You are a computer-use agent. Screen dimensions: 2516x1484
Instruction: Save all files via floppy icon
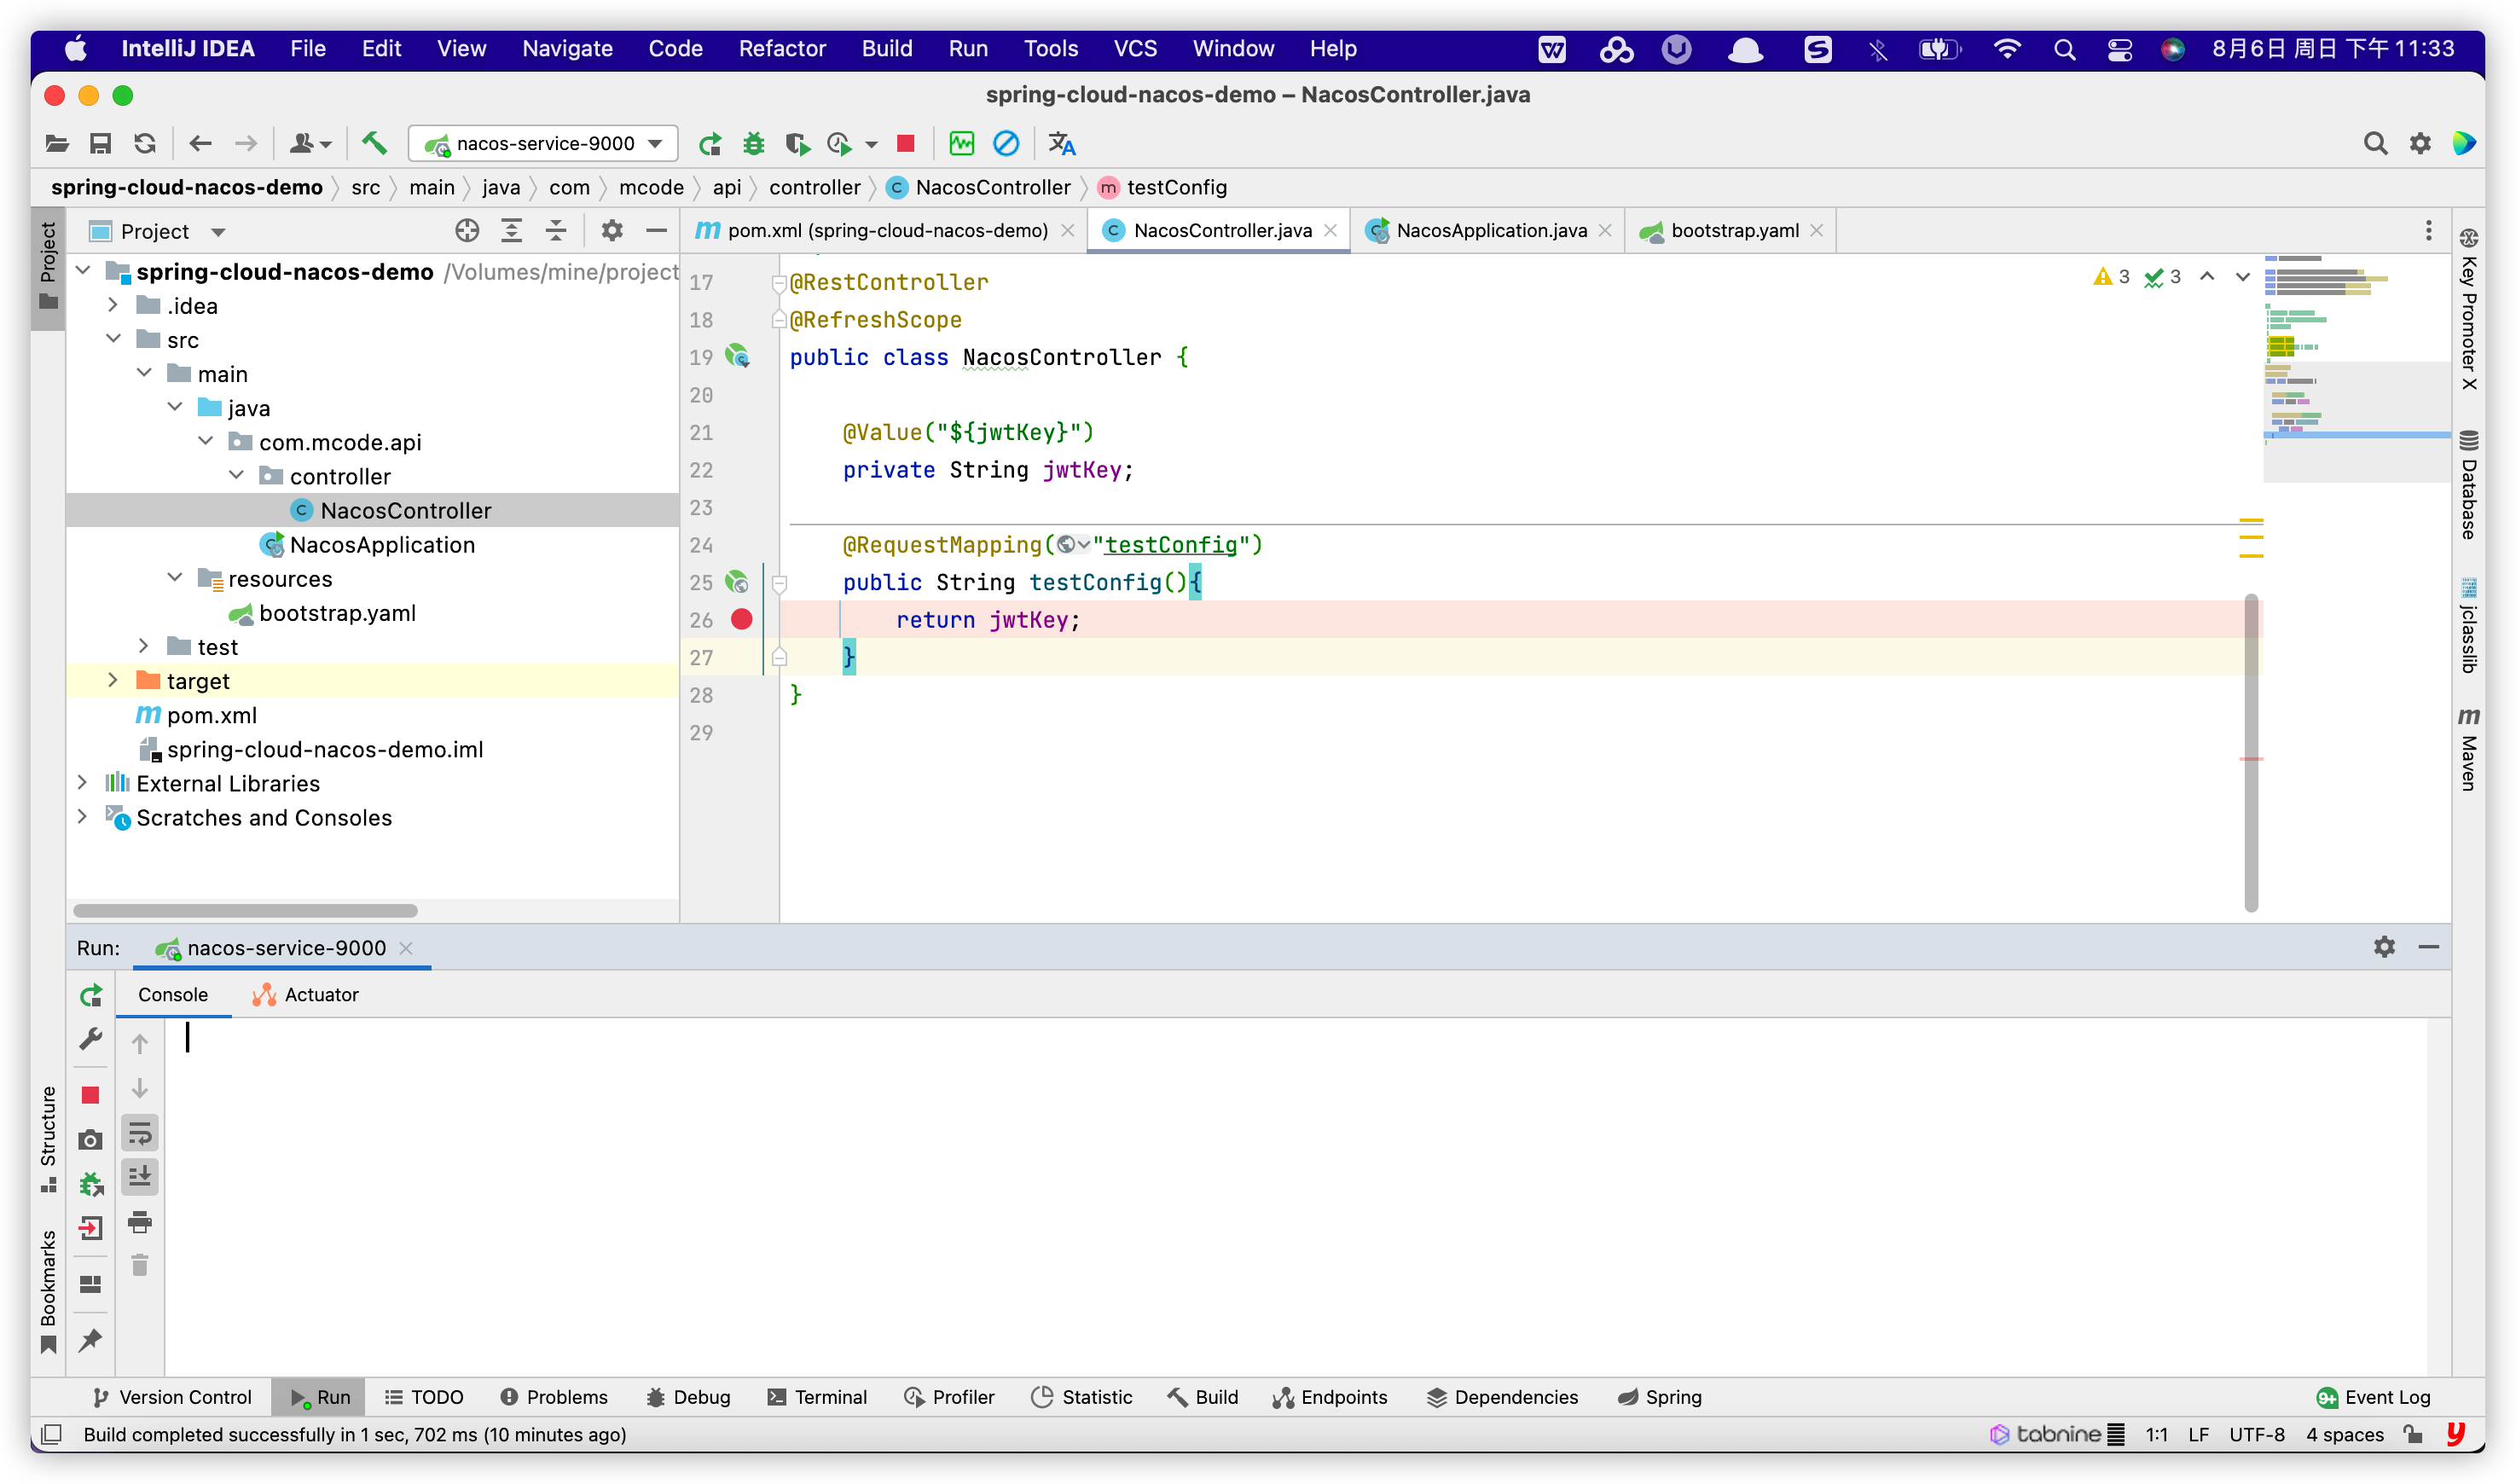point(100,144)
